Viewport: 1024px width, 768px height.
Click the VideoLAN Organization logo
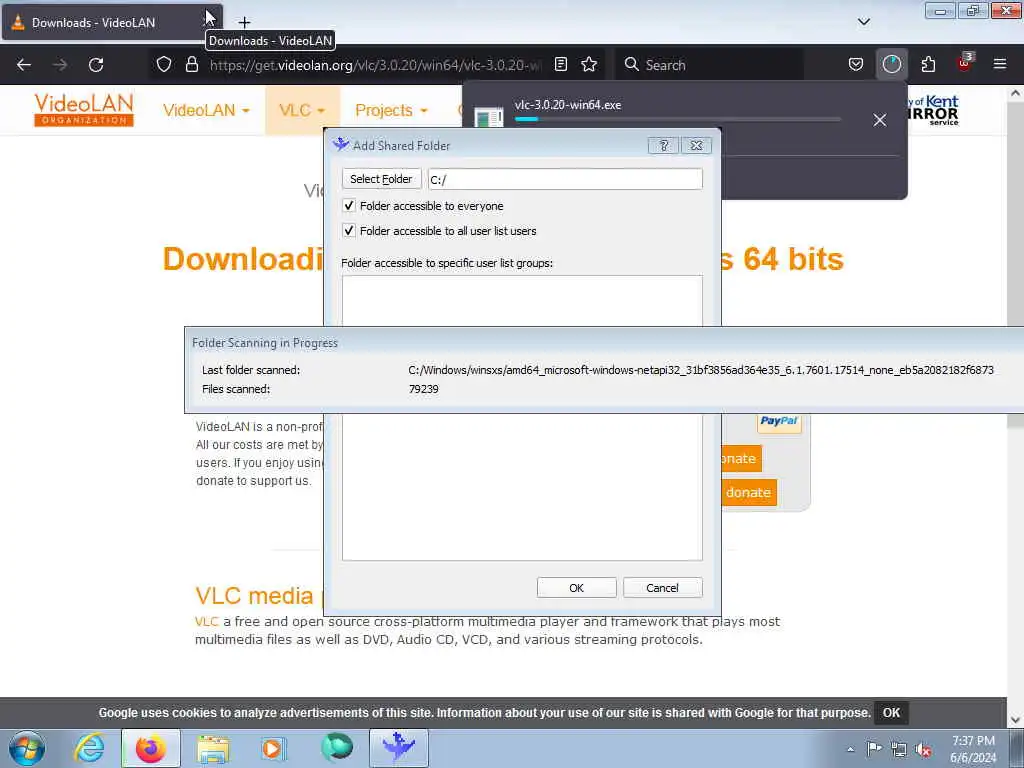pyautogui.click(x=84, y=110)
